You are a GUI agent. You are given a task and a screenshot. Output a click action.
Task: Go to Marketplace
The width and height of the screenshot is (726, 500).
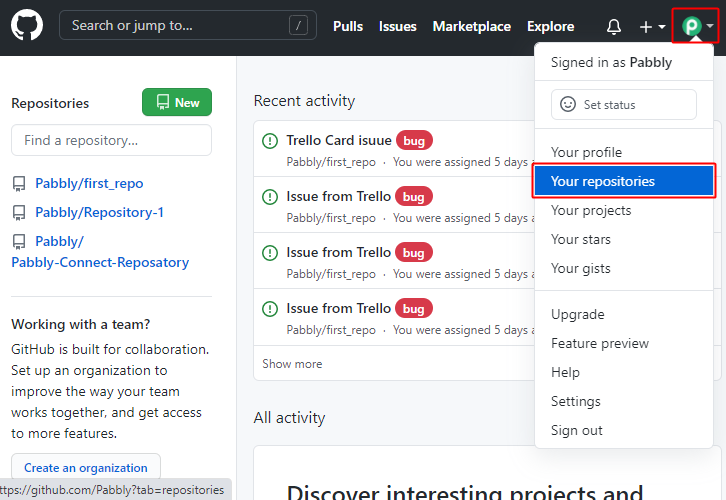471,26
